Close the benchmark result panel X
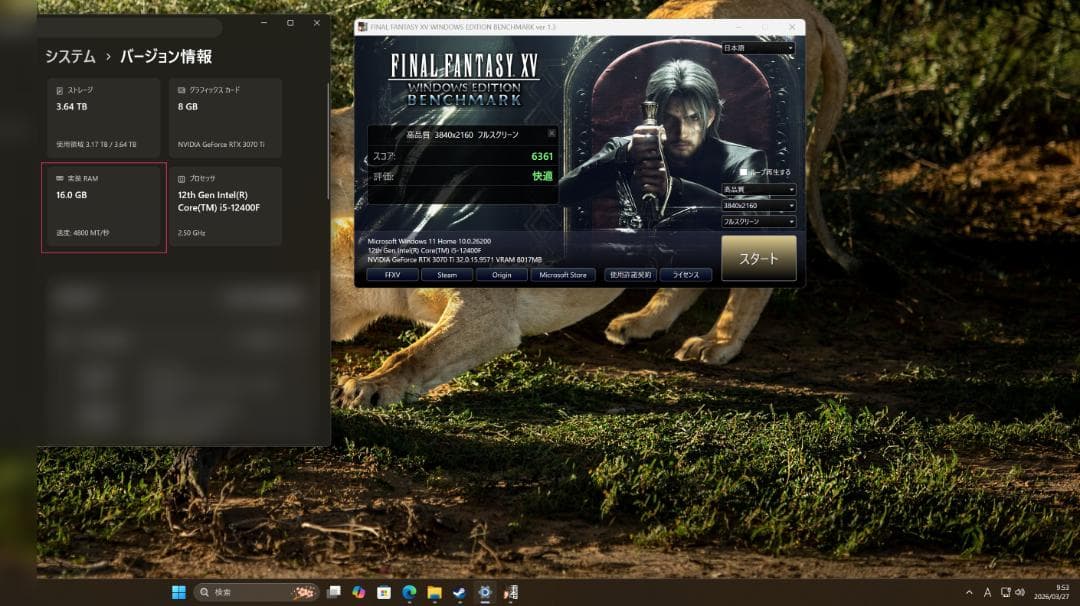 coord(551,133)
